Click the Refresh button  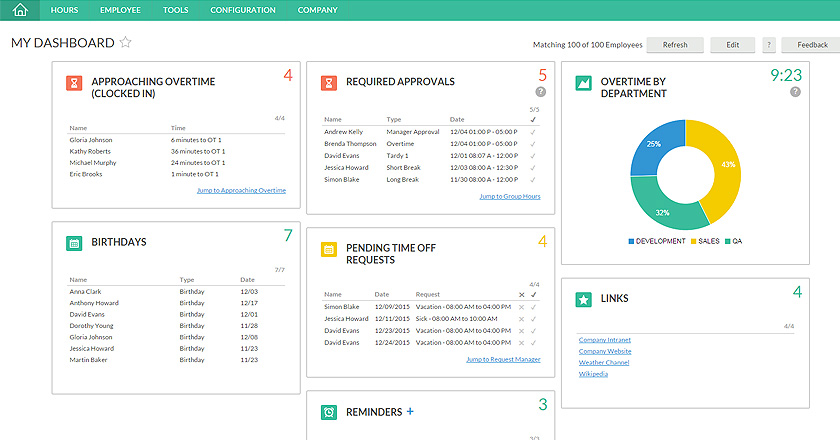click(x=675, y=45)
